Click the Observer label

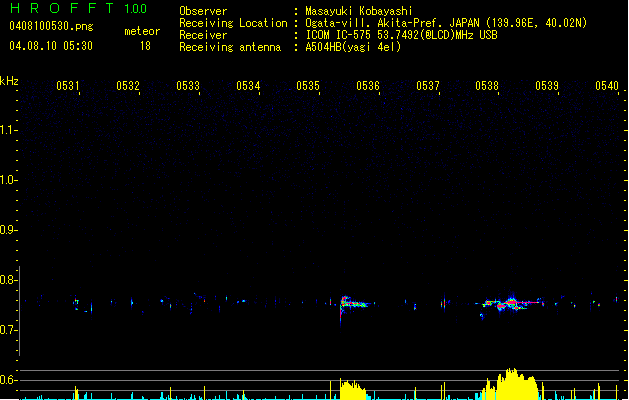tap(203, 11)
